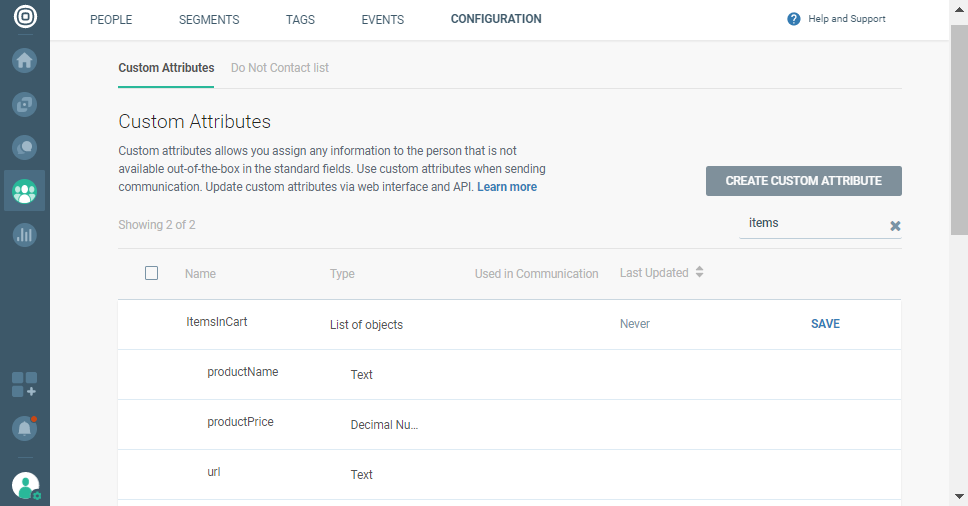
Task: Click Save for ItemsInCart attribute
Action: tap(825, 324)
